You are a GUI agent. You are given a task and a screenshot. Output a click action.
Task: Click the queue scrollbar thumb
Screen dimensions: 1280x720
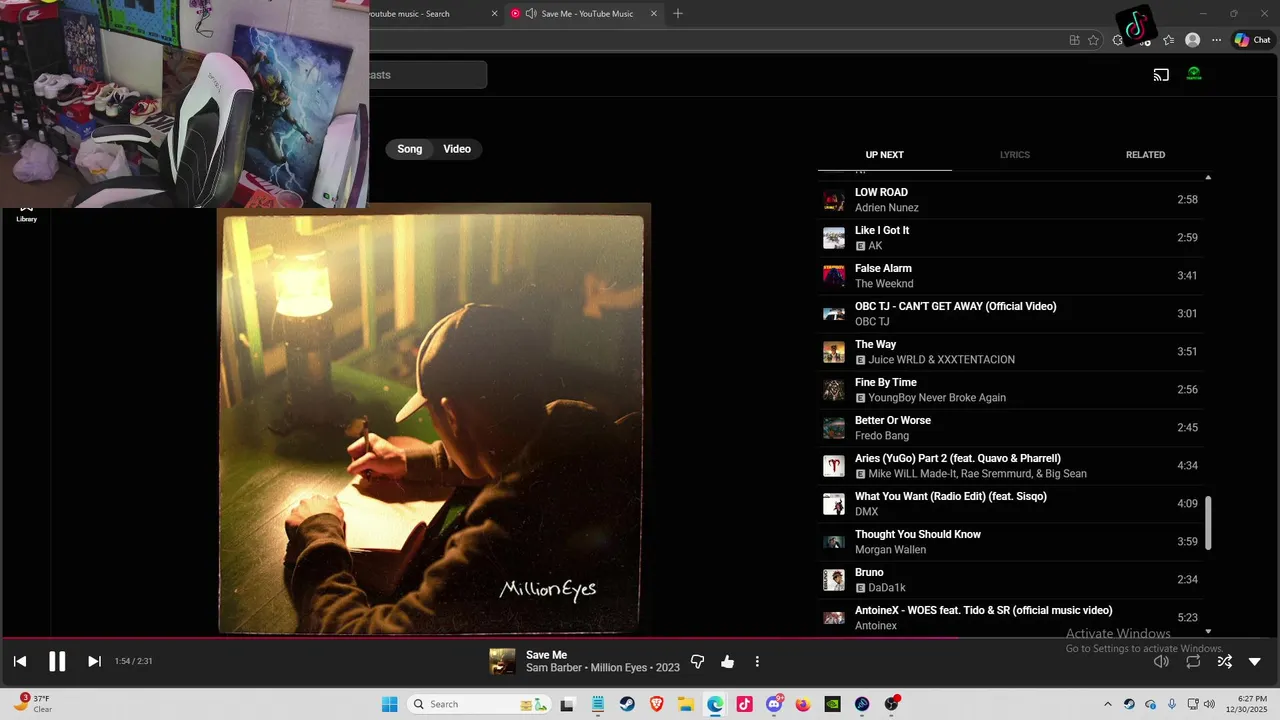[1208, 522]
